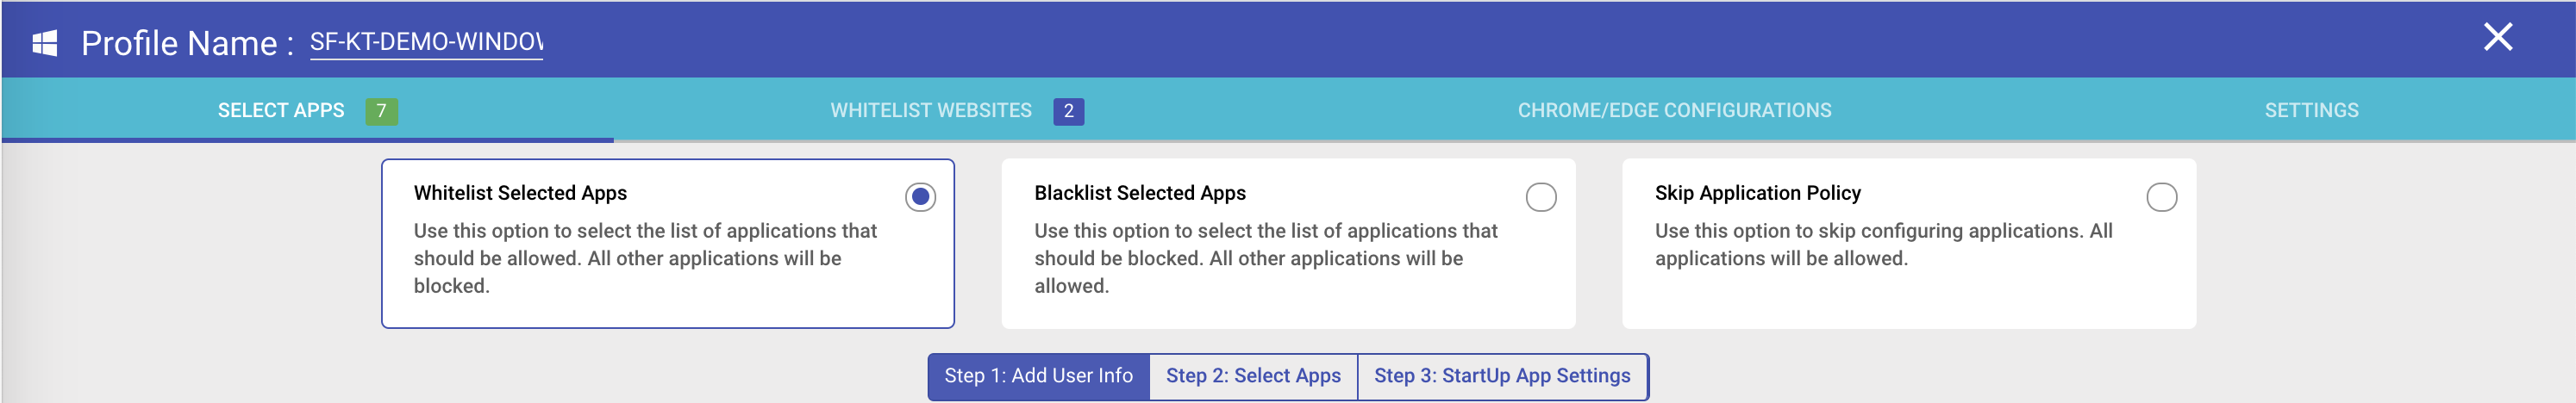Select the Skip Application Policy radio button
The height and width of the screenshot is (403, 2576).
pyautogui.click(x=2161, y=197)
